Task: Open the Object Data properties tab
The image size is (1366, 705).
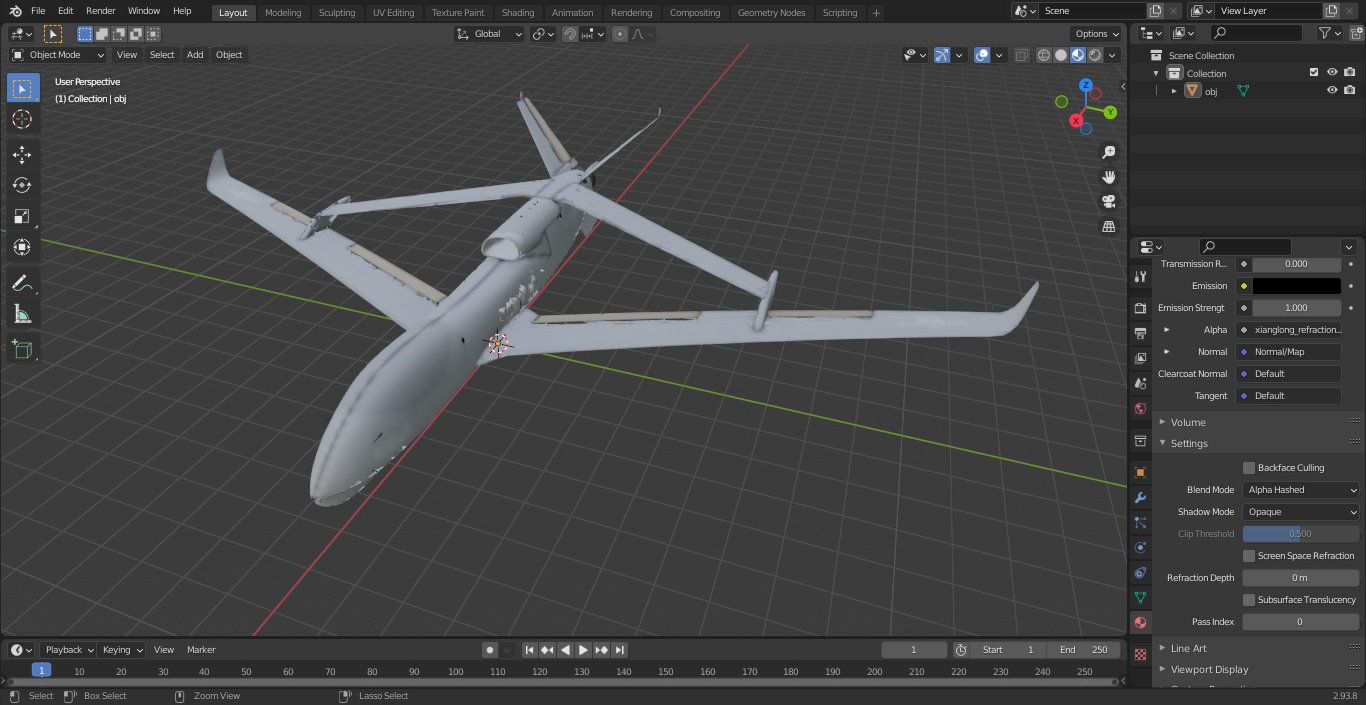Action: point(1140,597)
